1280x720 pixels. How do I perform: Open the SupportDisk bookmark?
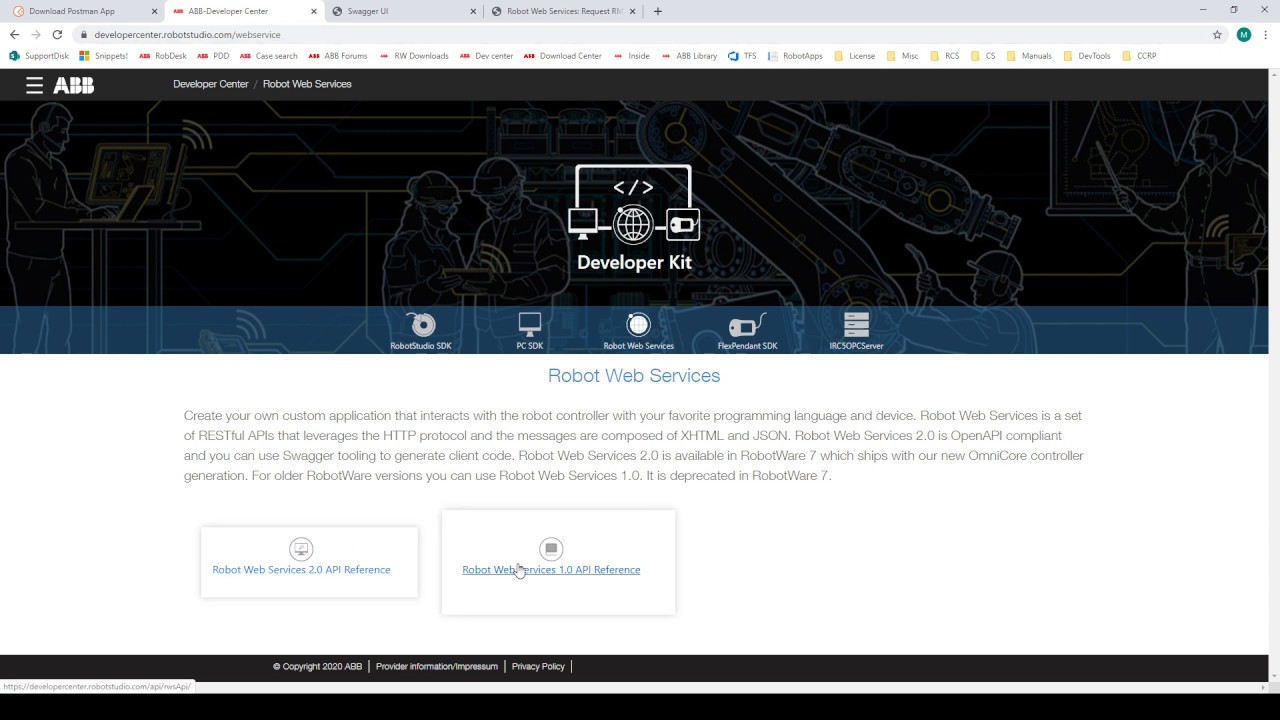tap(39, 56)
